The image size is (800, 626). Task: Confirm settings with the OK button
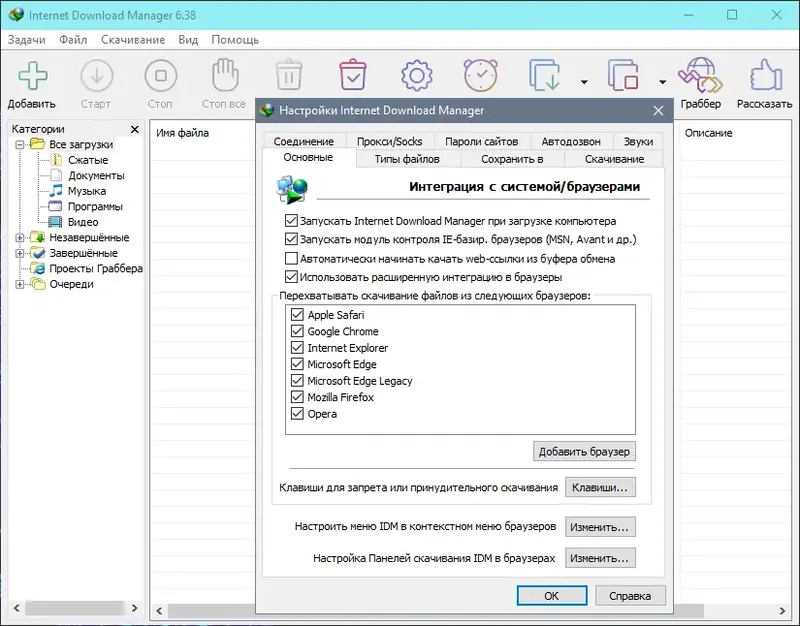click(x=551, y=595)
